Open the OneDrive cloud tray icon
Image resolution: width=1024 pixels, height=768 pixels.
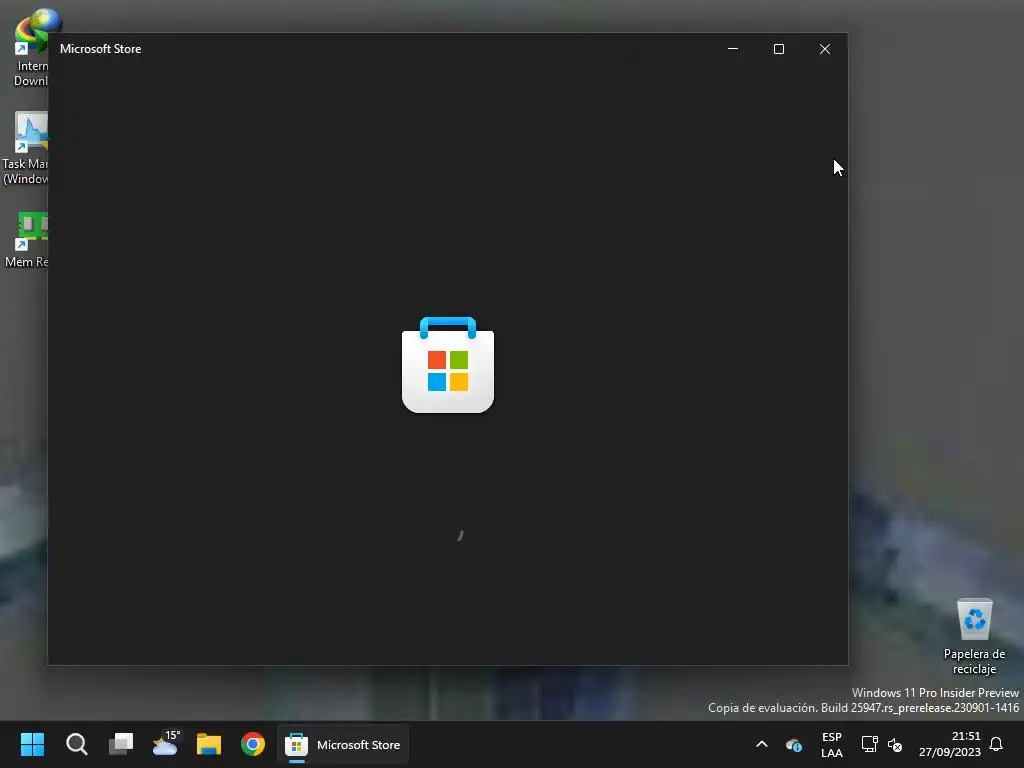[793, 744]
